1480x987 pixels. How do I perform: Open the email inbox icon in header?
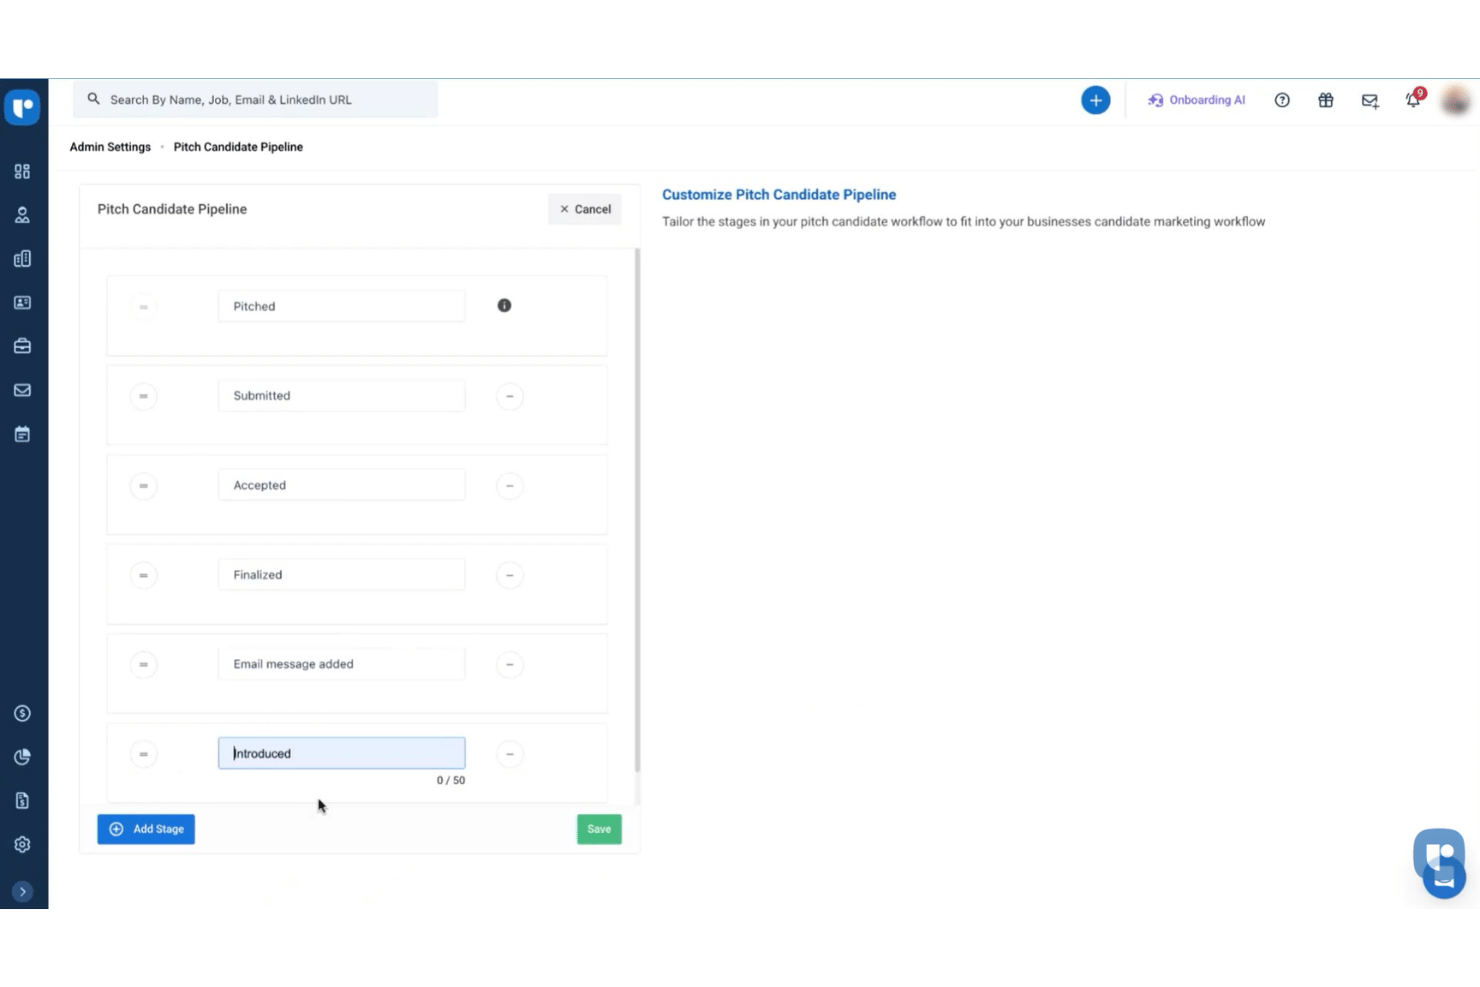tap(1370, 101)
